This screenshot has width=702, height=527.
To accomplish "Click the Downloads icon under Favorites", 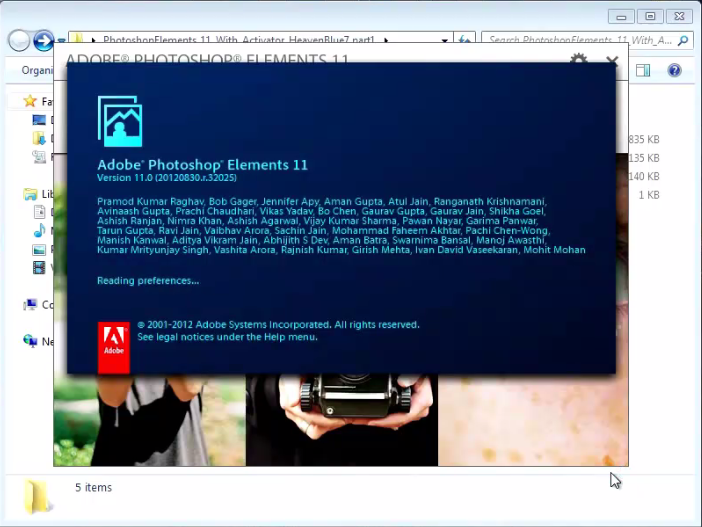I will pyautogui.click(x=39, y=138).
